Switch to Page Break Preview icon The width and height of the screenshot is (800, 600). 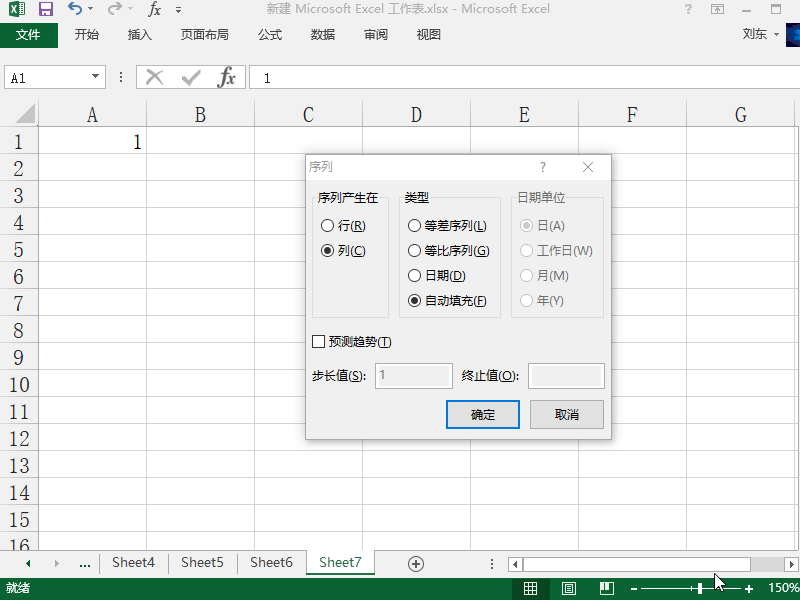click(x=605, y=588)
